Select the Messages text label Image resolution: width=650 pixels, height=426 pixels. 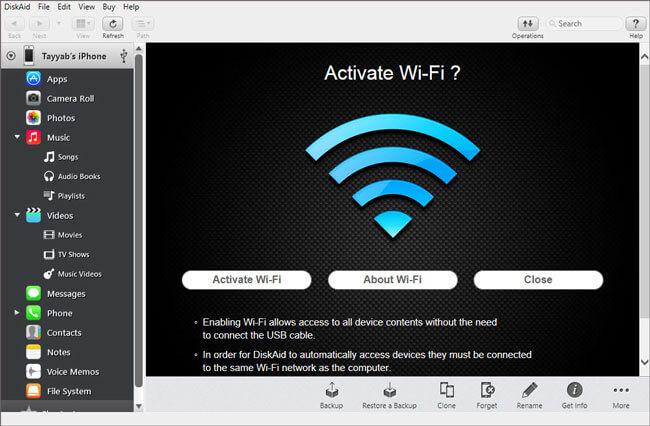[x=66, y=294]
